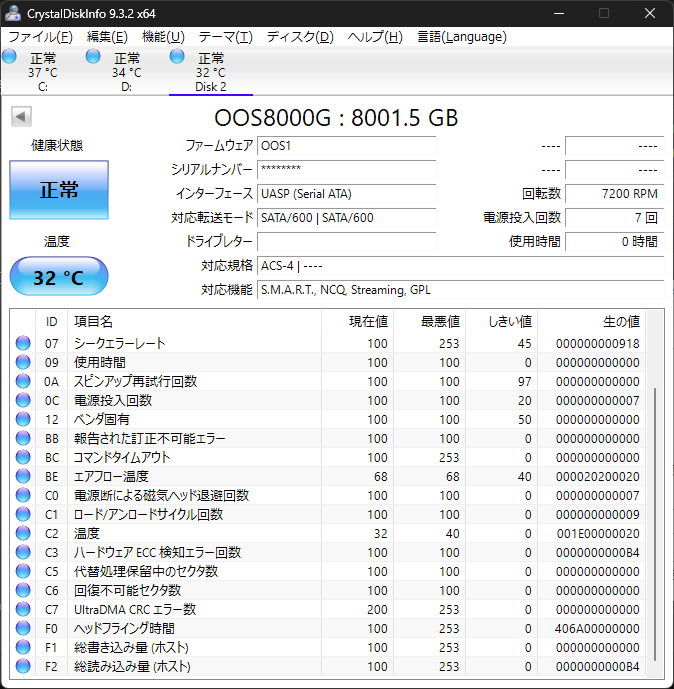Click the SMART list vertical scrollbar
Viewport: 674px width, 689px height.
655,525
